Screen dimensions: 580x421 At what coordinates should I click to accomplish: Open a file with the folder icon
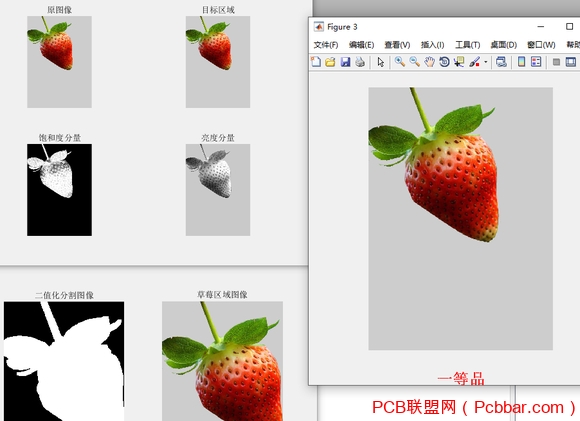point(330,62)
